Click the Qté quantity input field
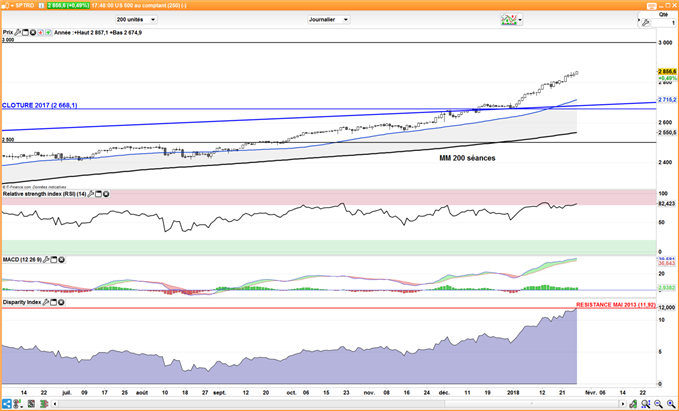 pos(663,23)
